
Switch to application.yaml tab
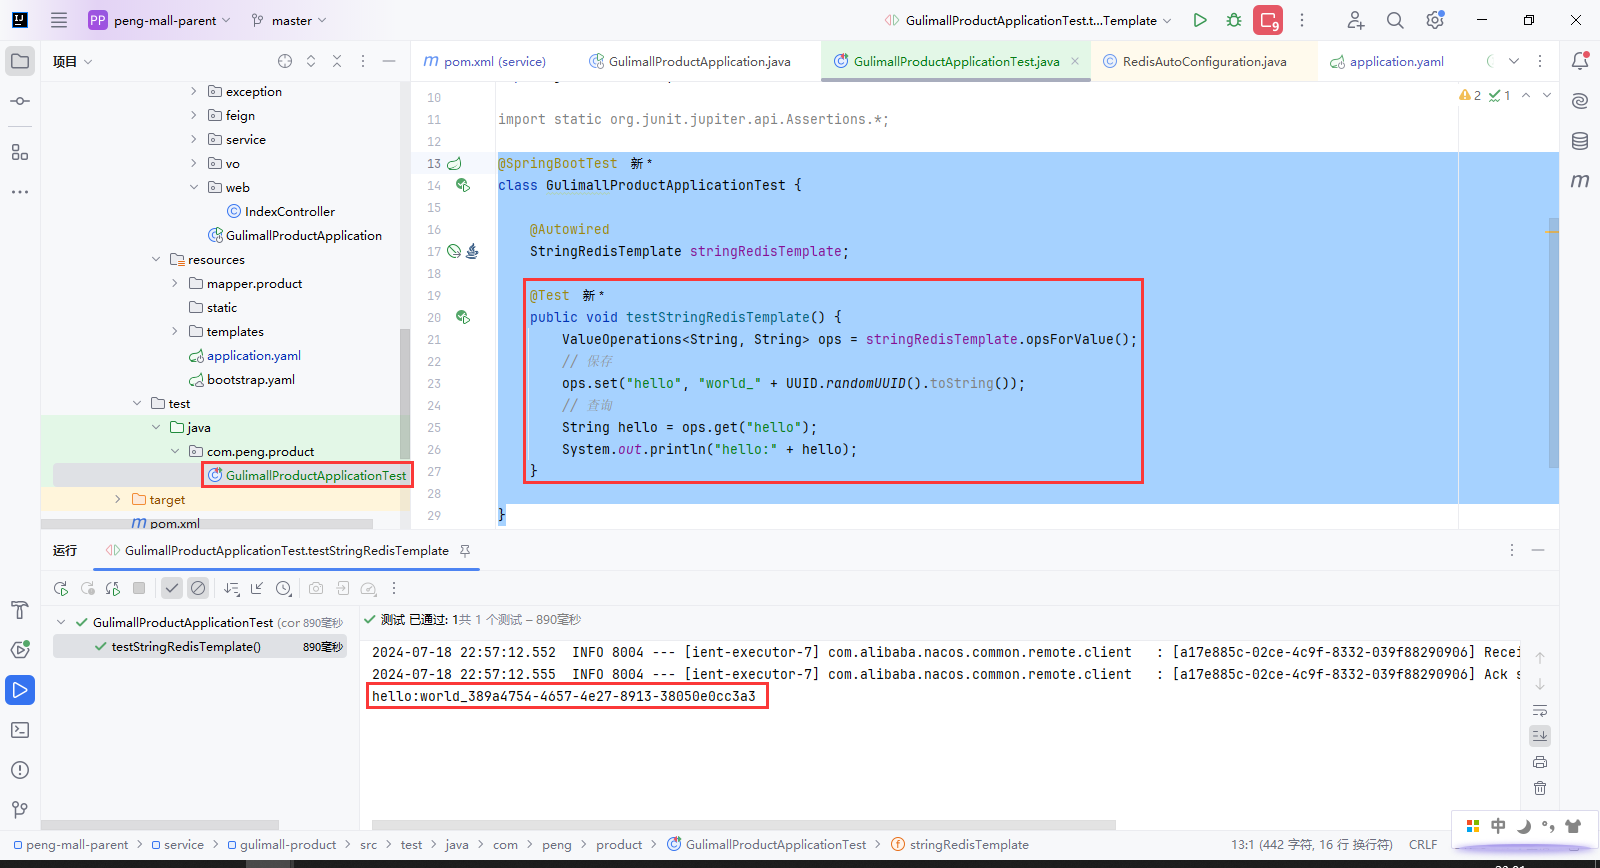click(1387, 61)
